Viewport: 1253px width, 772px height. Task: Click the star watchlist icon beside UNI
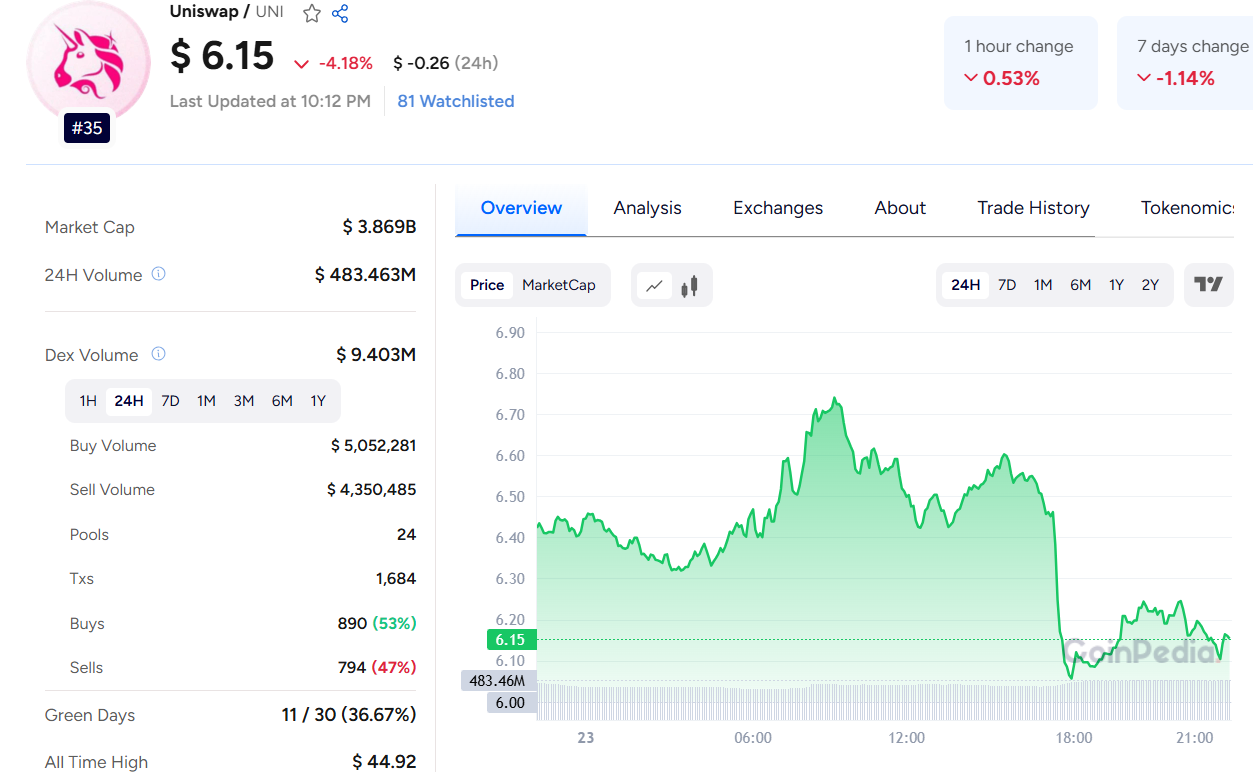coord(312,13)
